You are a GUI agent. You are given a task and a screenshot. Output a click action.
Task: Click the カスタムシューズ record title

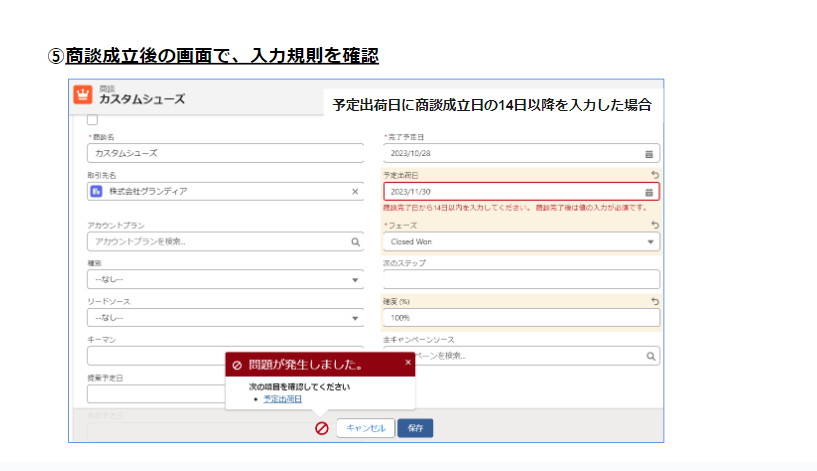142,99
